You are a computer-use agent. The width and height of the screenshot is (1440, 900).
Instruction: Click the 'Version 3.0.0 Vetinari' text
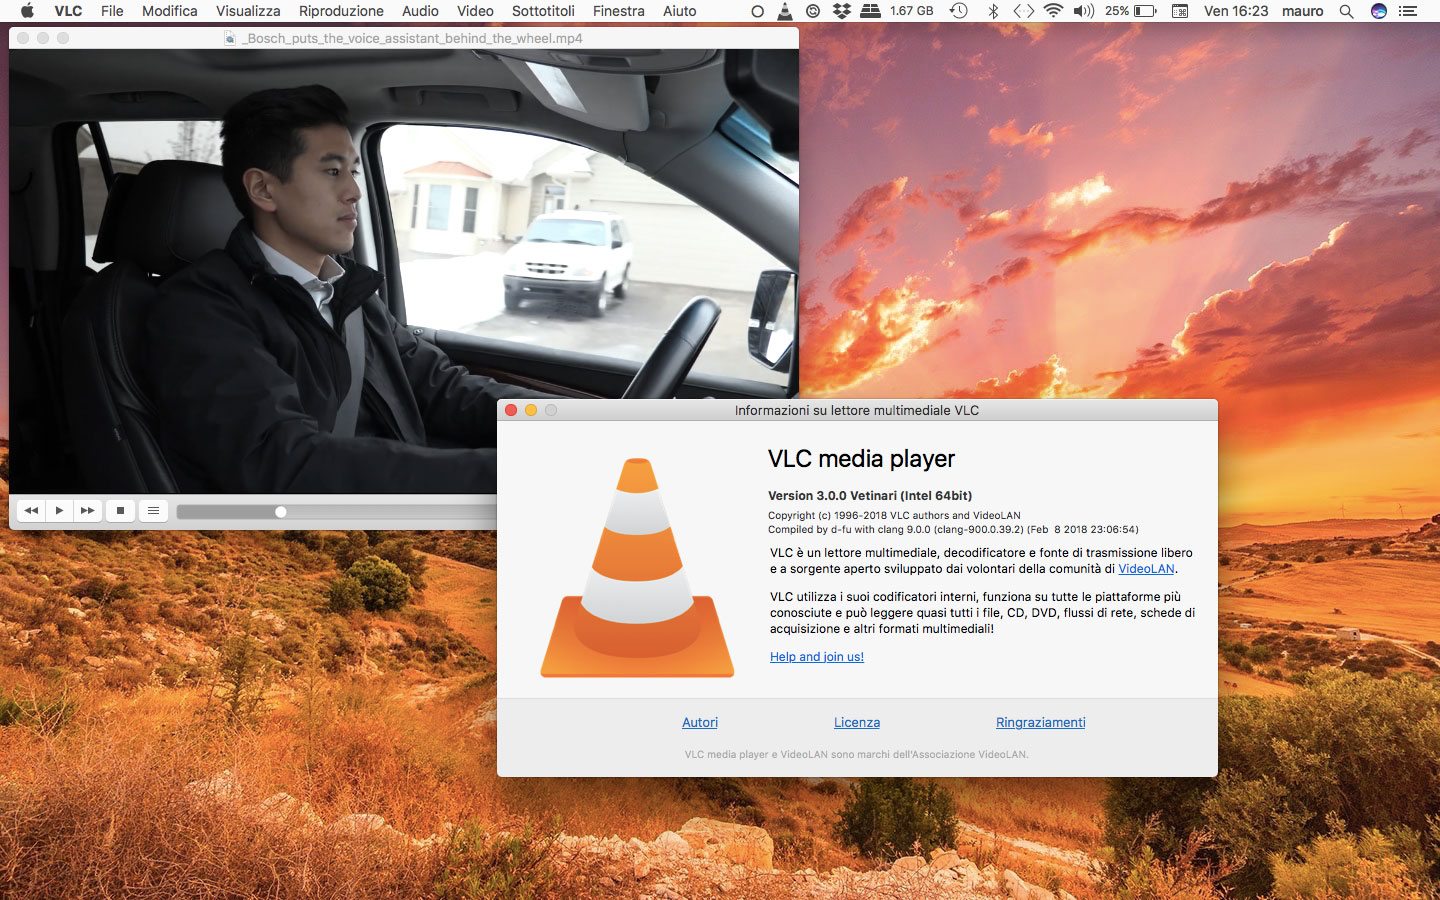point(870,495)
